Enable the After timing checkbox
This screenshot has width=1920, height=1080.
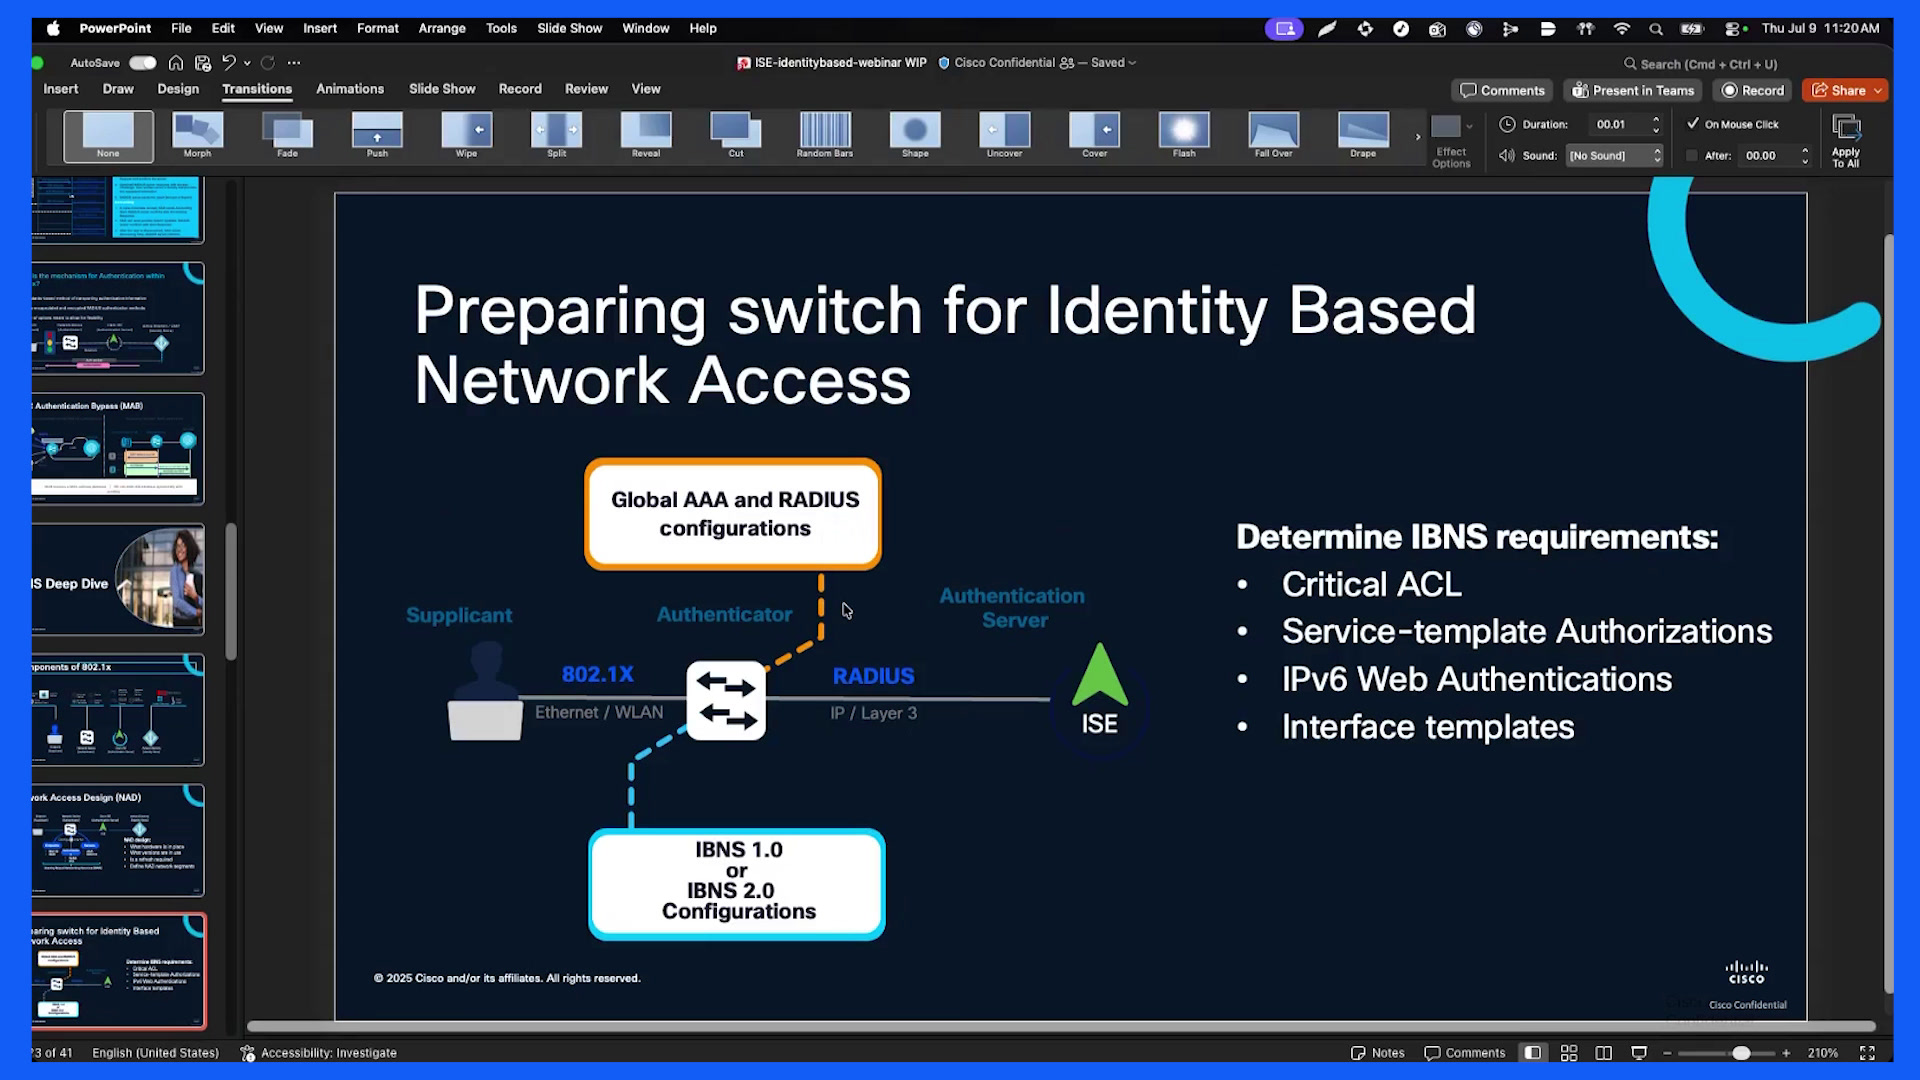[x=1692, y=156]
